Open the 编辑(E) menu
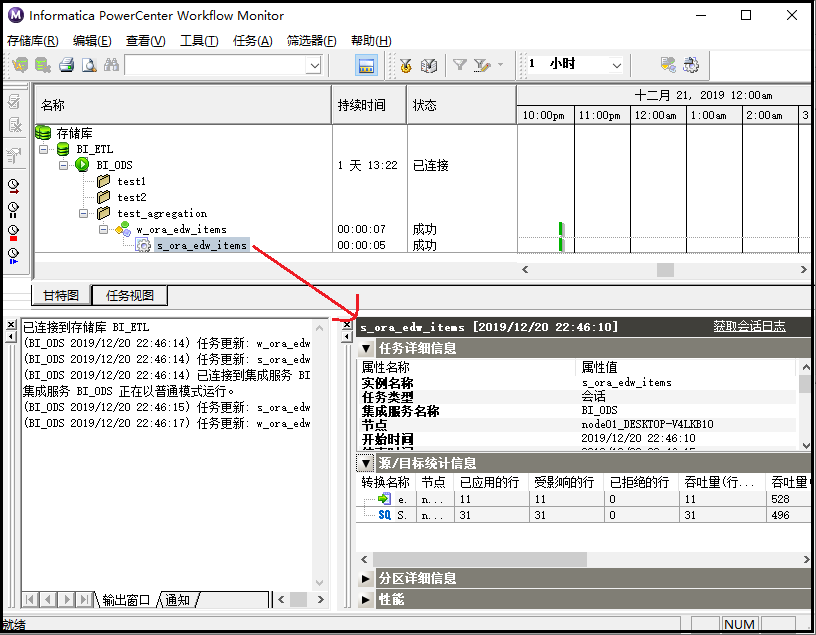This screenshot has height=635, width=816. [x=92, y=41]
